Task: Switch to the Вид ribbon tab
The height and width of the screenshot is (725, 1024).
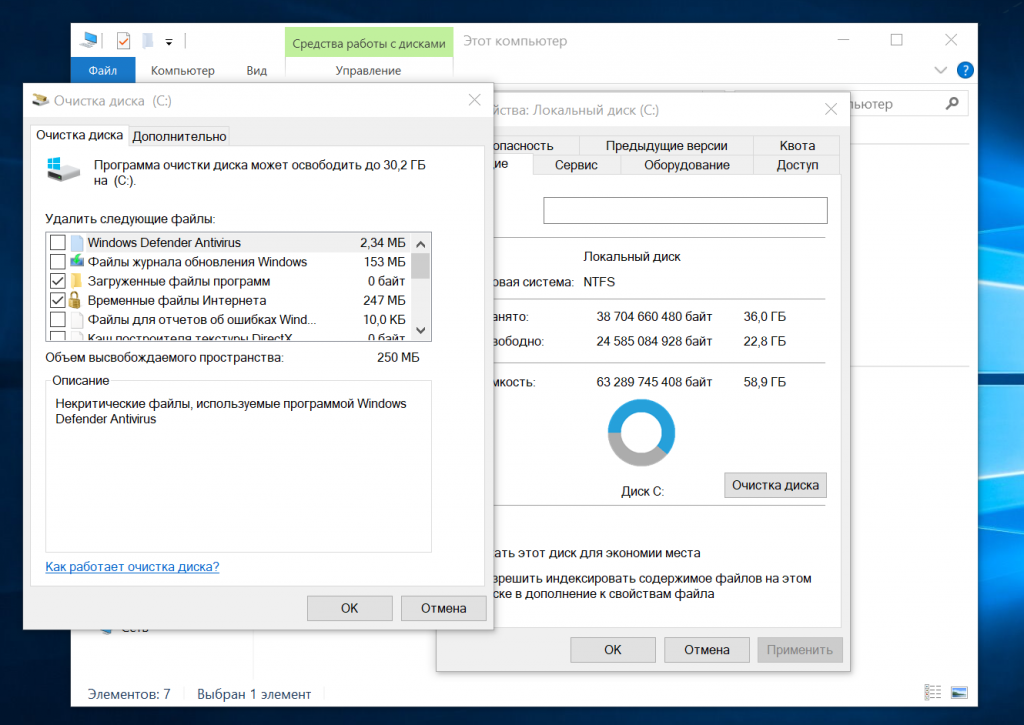Action: click(x=256, y=70)
